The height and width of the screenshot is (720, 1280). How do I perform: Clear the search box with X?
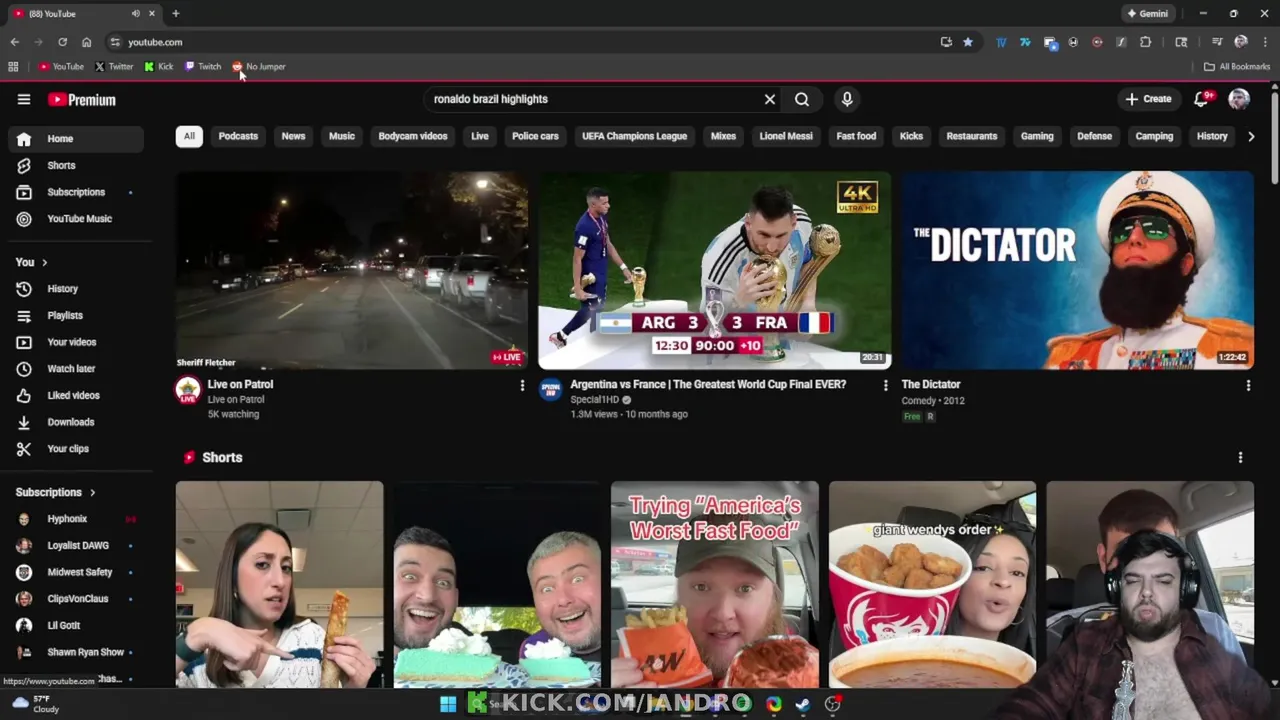pyautogui.click(x=770, y=99)
